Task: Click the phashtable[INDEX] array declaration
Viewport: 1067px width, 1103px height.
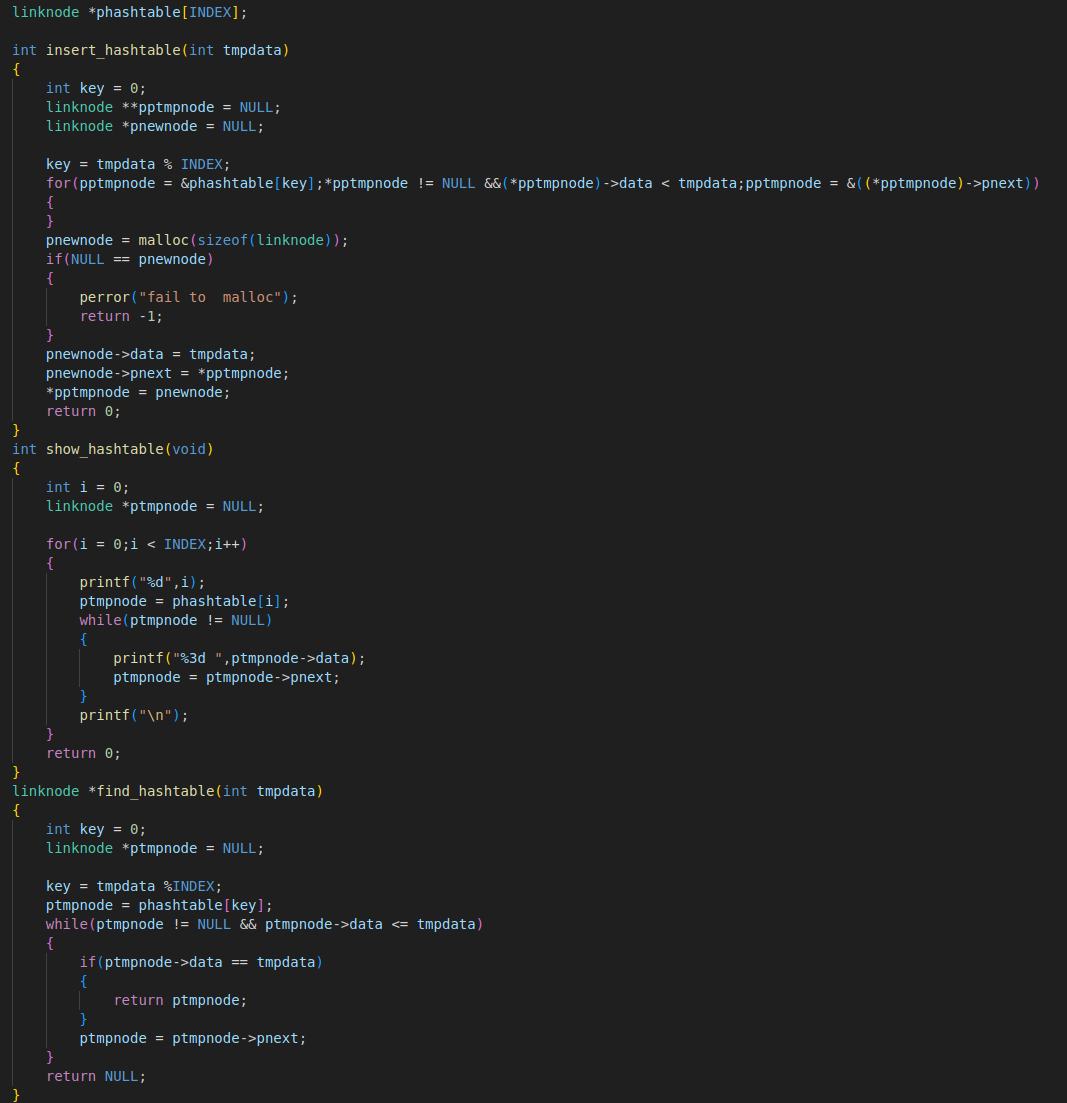Action: (x=129, y=12)
